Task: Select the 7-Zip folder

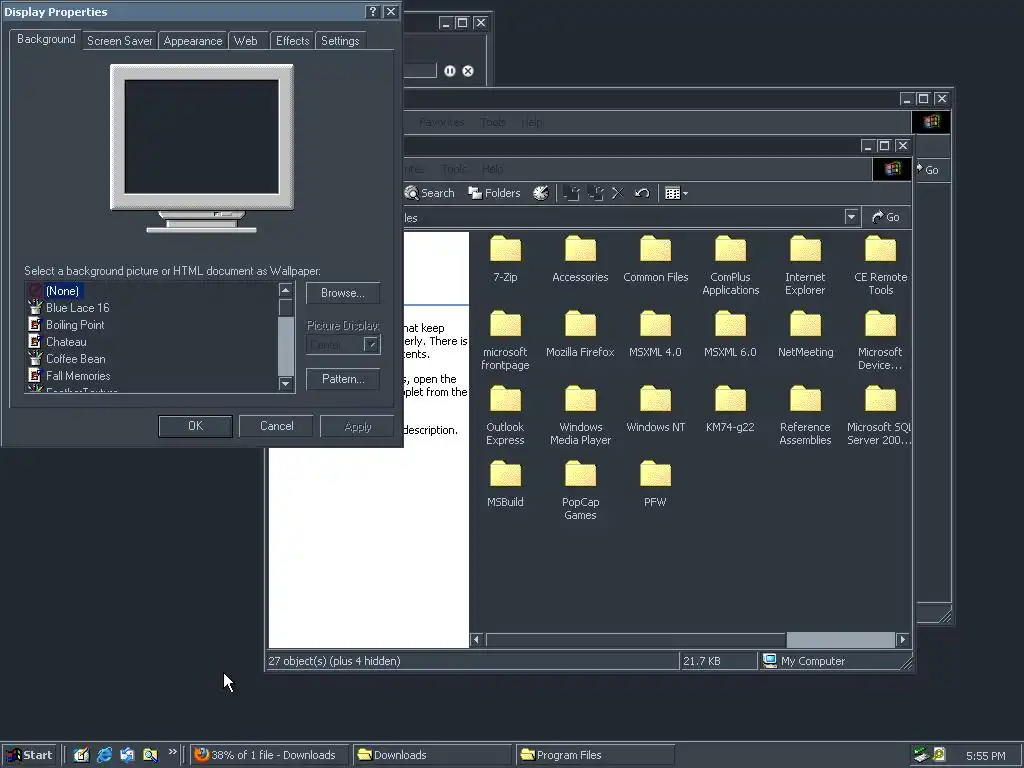Action: (x=505, y=259)
